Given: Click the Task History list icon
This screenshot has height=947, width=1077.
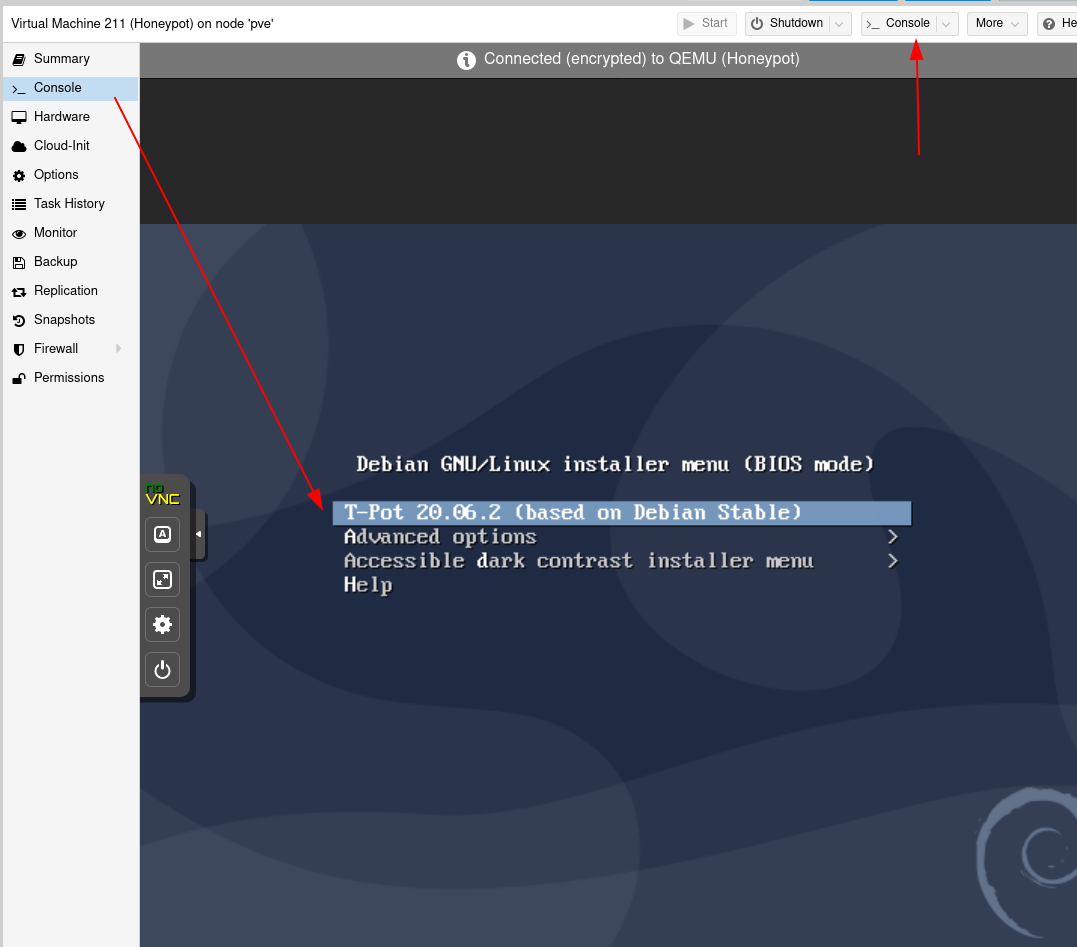Looking at the screenshot, I should 19,205.
